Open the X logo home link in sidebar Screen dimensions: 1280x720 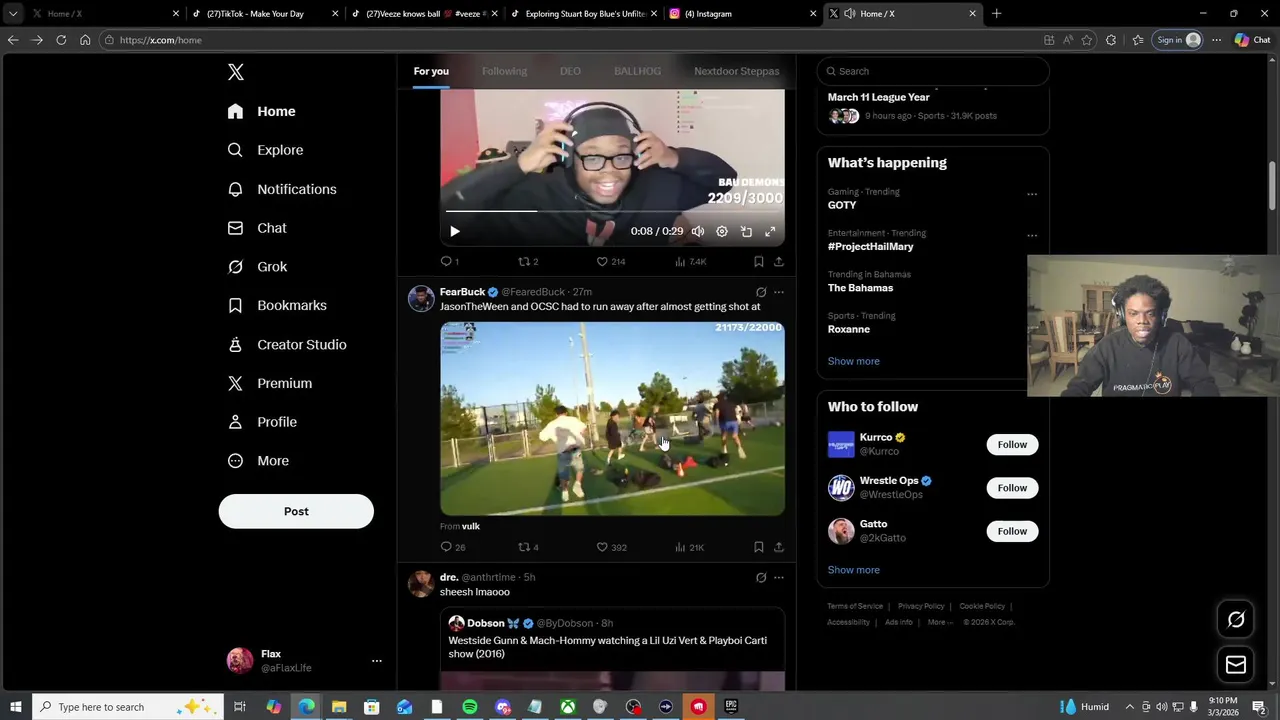[x=236, y=72]
